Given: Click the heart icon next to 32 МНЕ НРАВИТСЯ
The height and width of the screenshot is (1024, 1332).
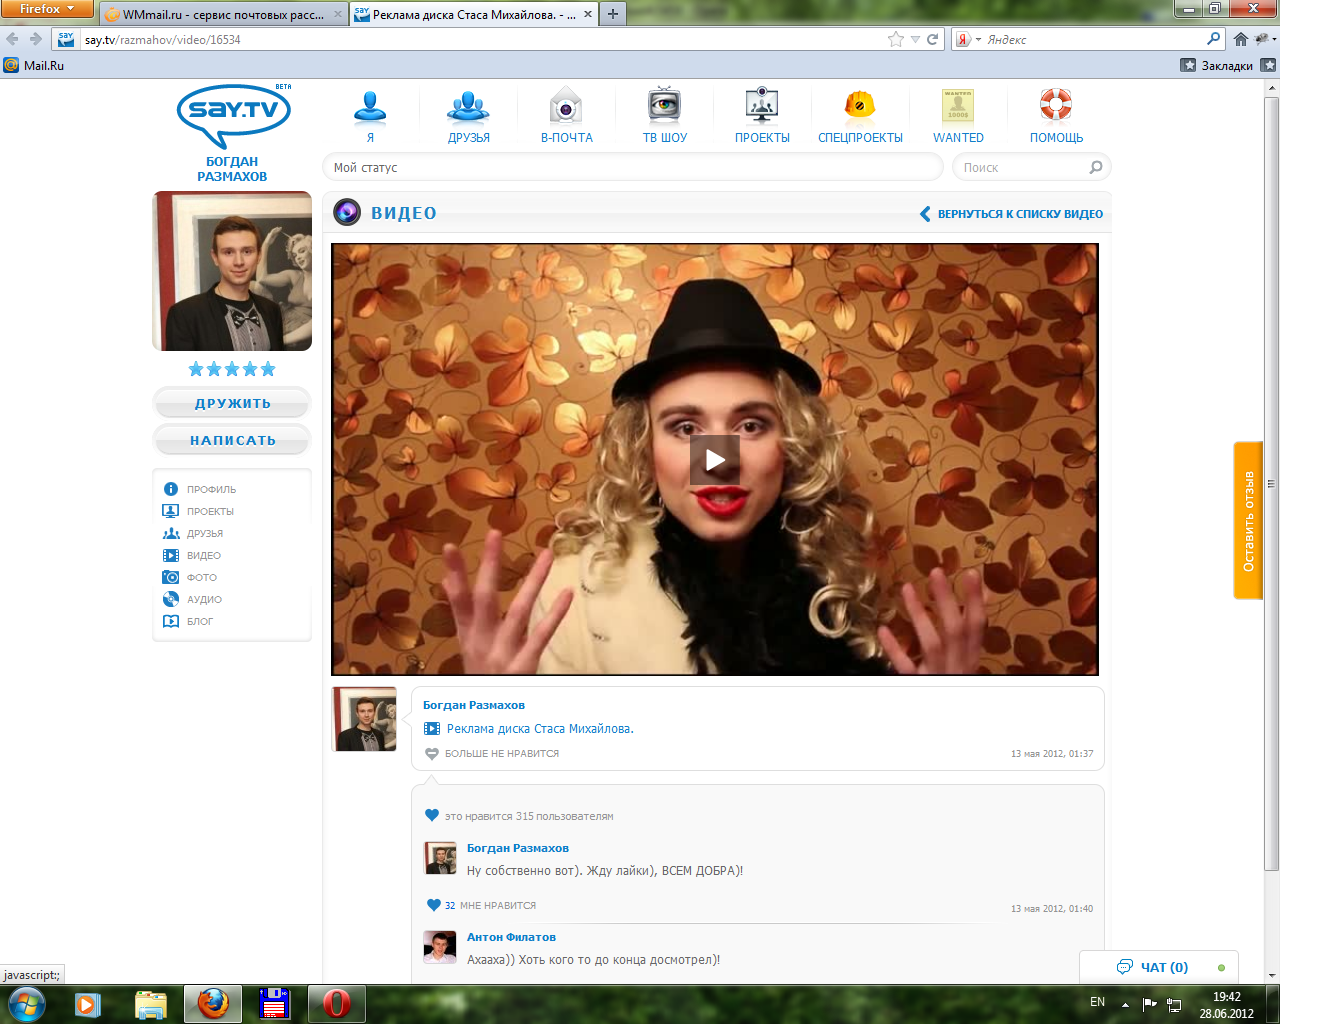Looking at the screenshot, I should tap(433, 905).
